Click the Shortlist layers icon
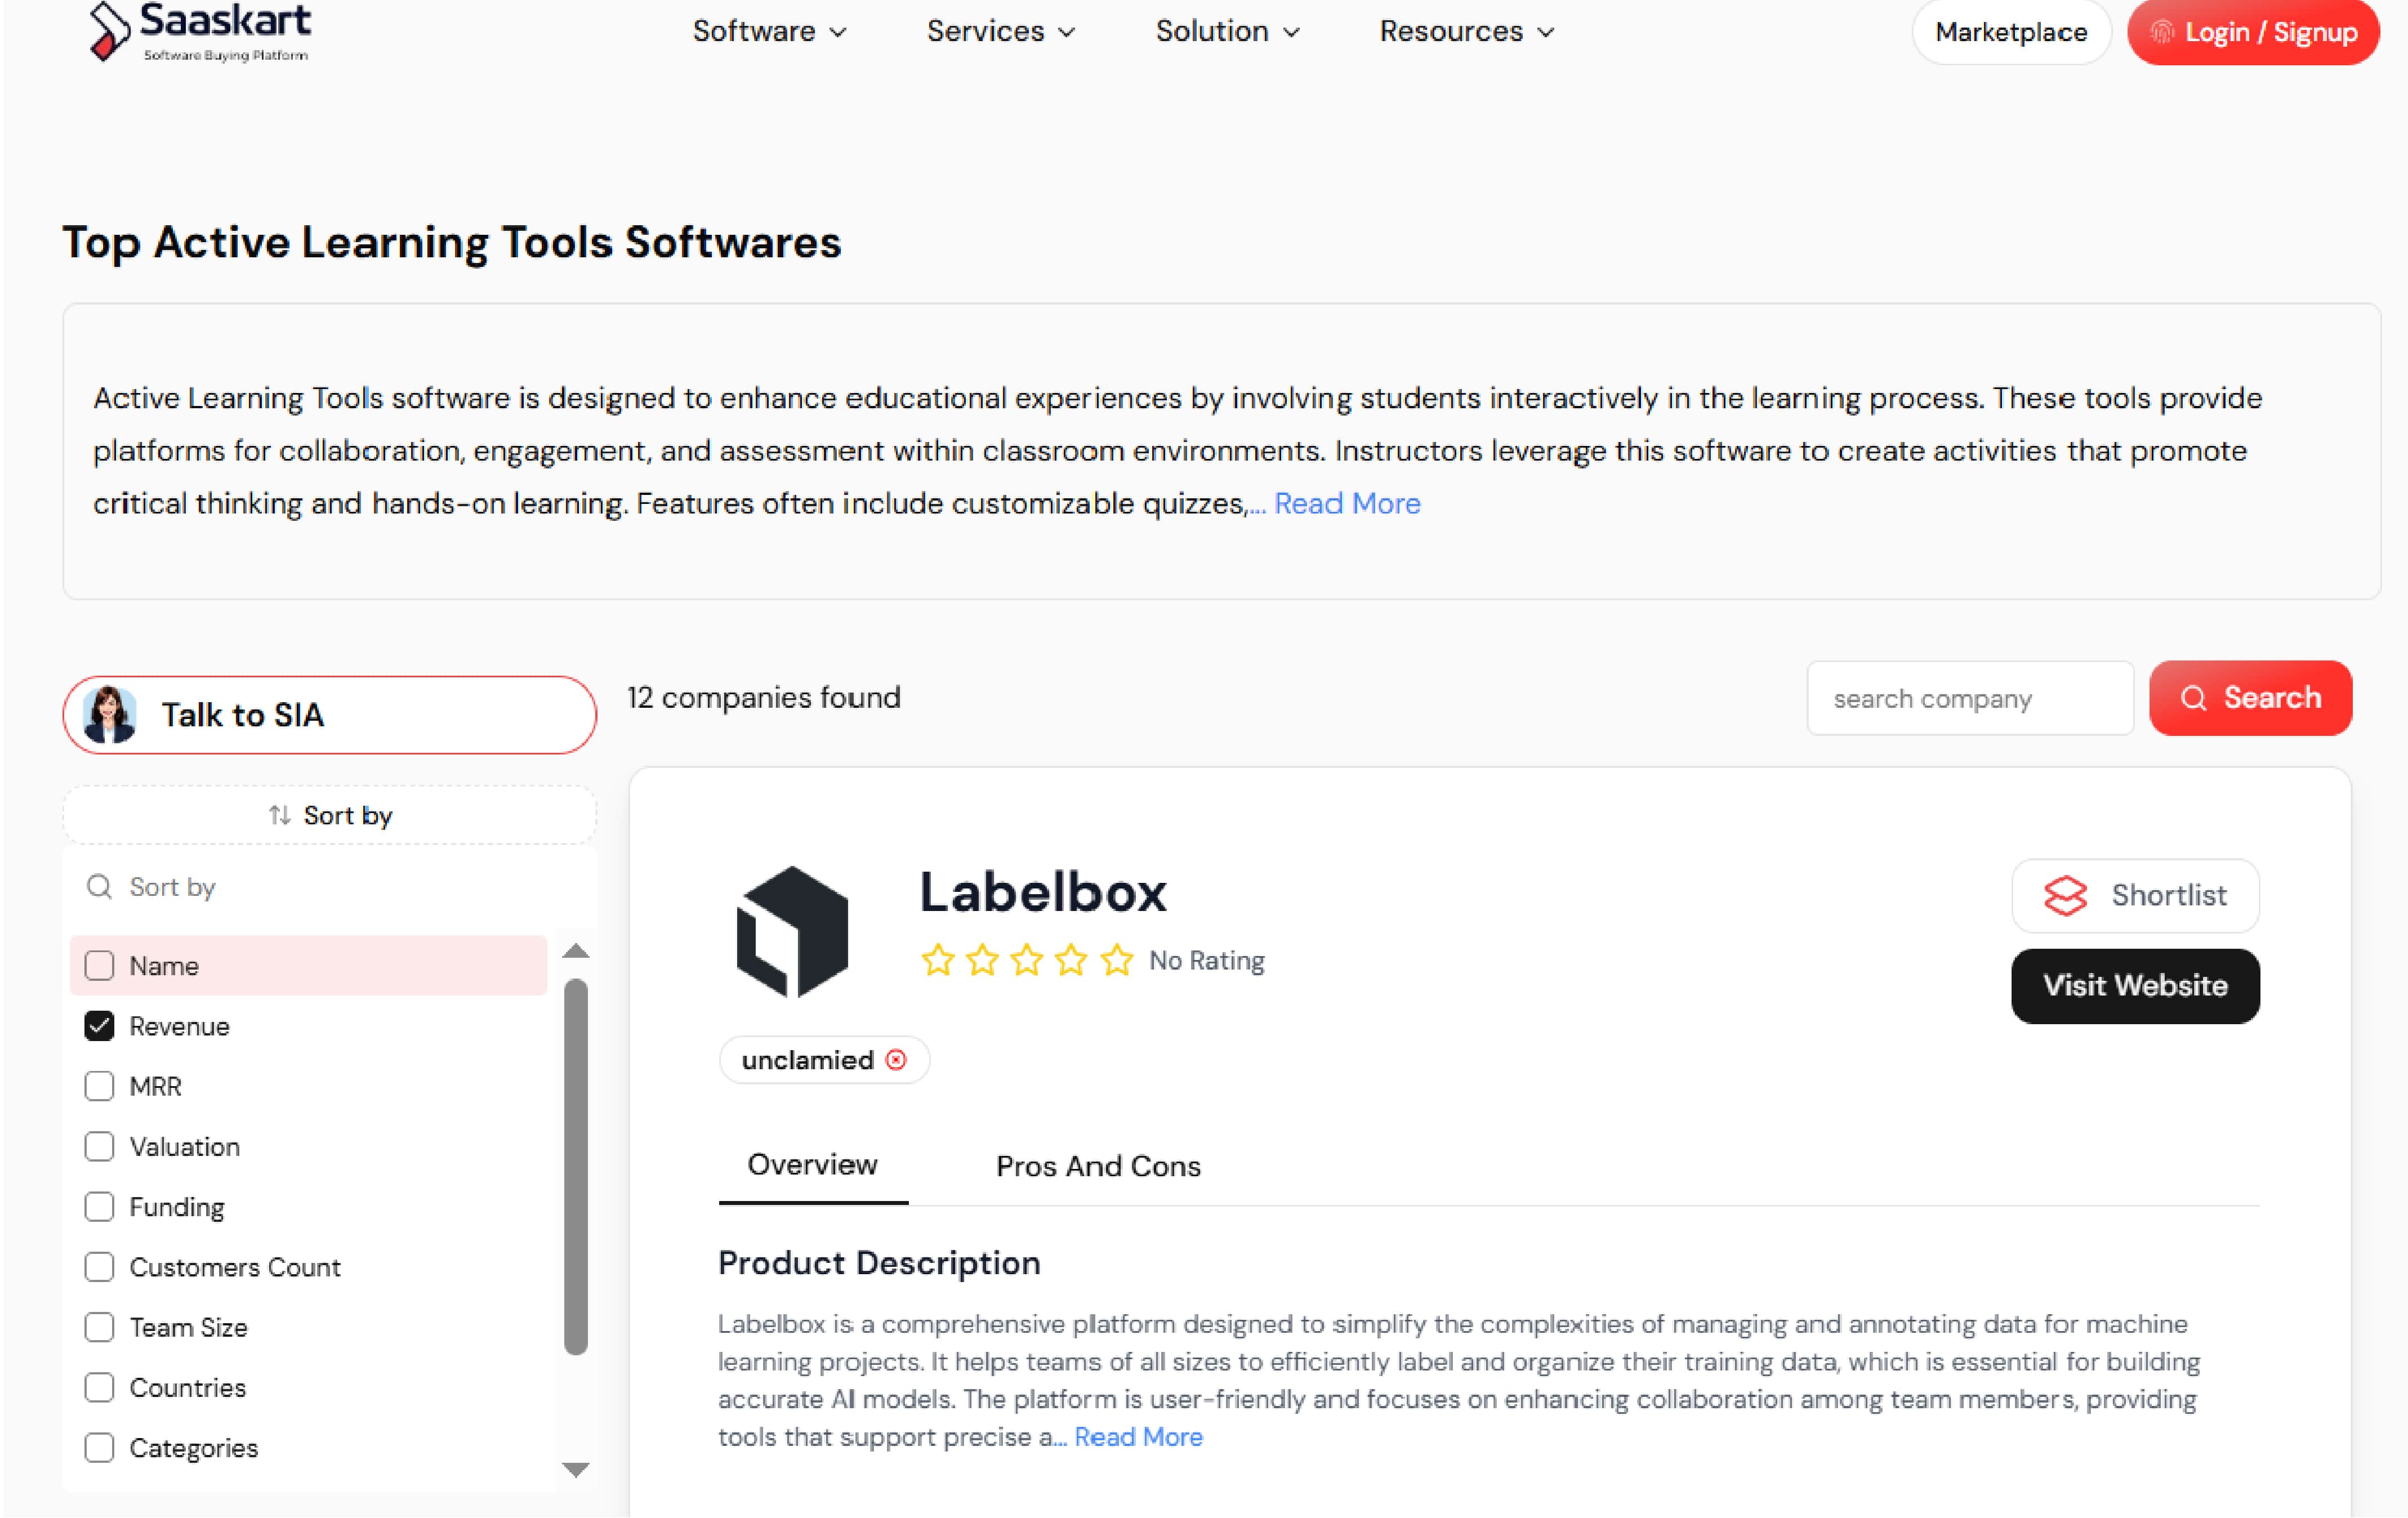Screen dimensions: 2408x1518 click(x=2065, y=895)
